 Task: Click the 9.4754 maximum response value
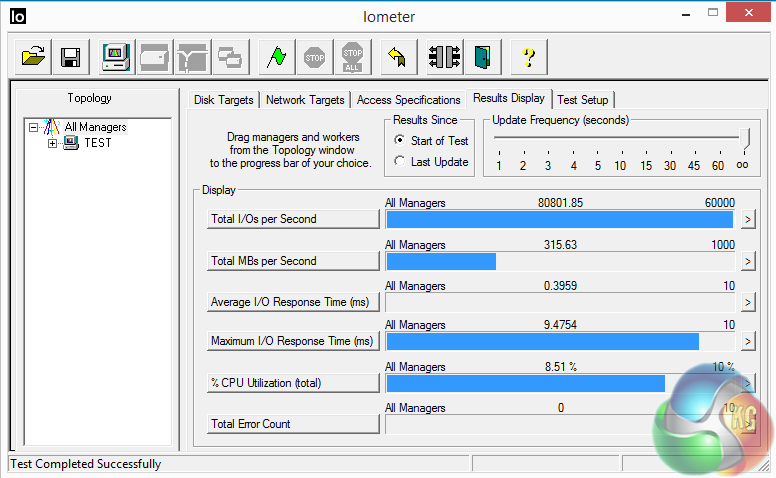(560, 325)
